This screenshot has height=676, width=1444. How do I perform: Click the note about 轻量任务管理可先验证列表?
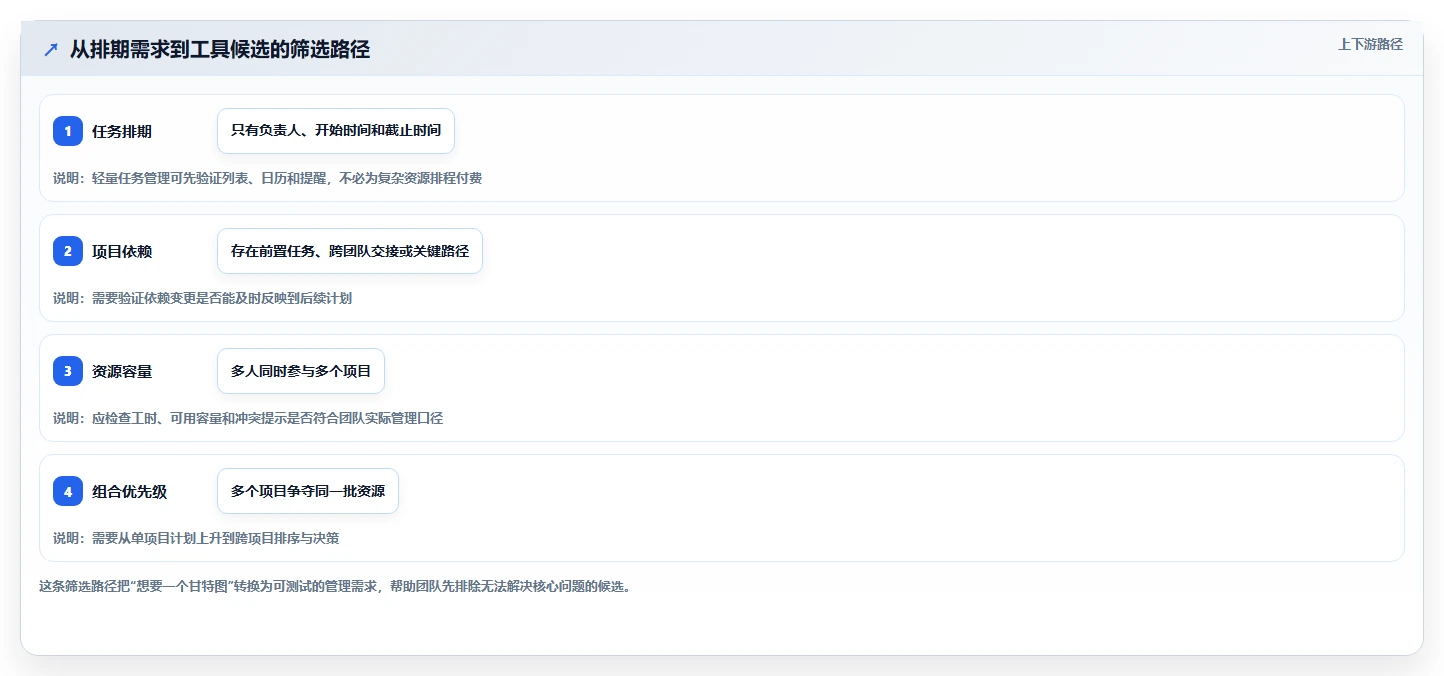[x=268, y=178]
